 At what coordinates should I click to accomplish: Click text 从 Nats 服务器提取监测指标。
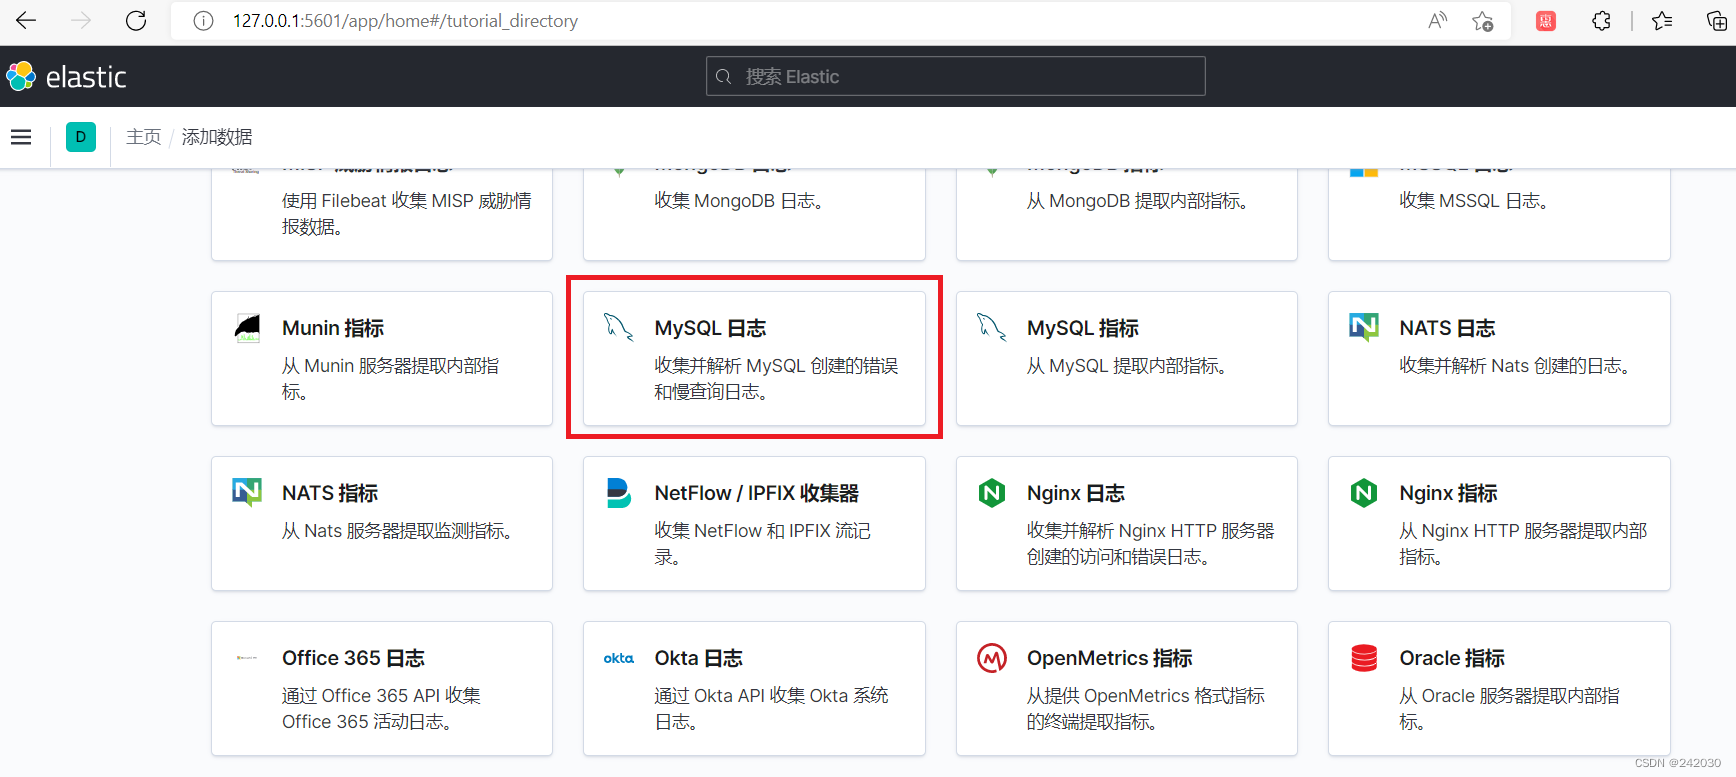[x=398, y=531]
